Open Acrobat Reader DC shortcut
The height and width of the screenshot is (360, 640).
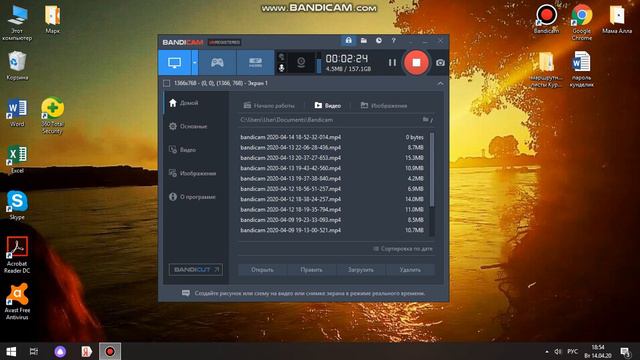click(x=17, y=255)
